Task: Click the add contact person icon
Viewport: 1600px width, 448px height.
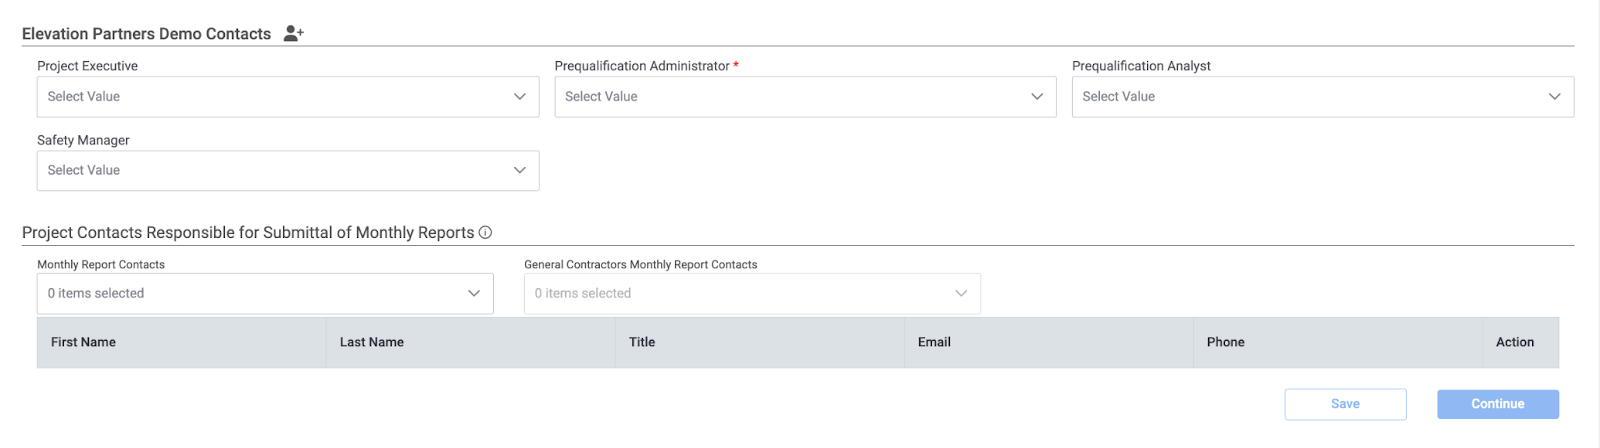Action: click(x=293, y=33)
